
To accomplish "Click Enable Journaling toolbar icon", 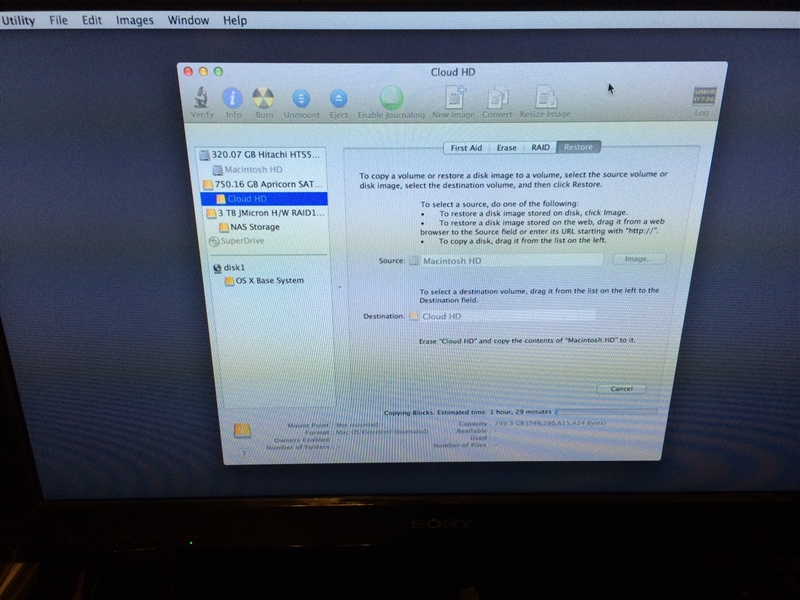I will (x=391, y=103).
